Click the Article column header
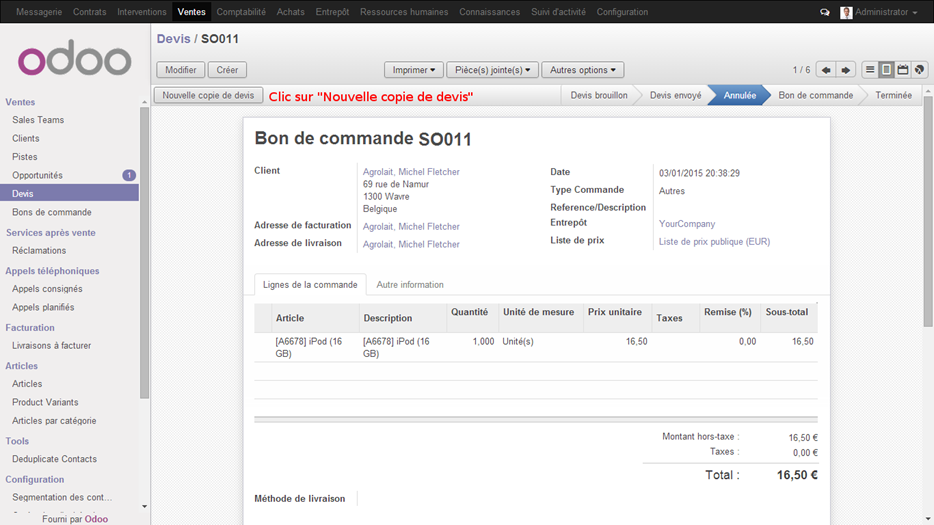Viewport: 934px width, 525px height. 315,318
